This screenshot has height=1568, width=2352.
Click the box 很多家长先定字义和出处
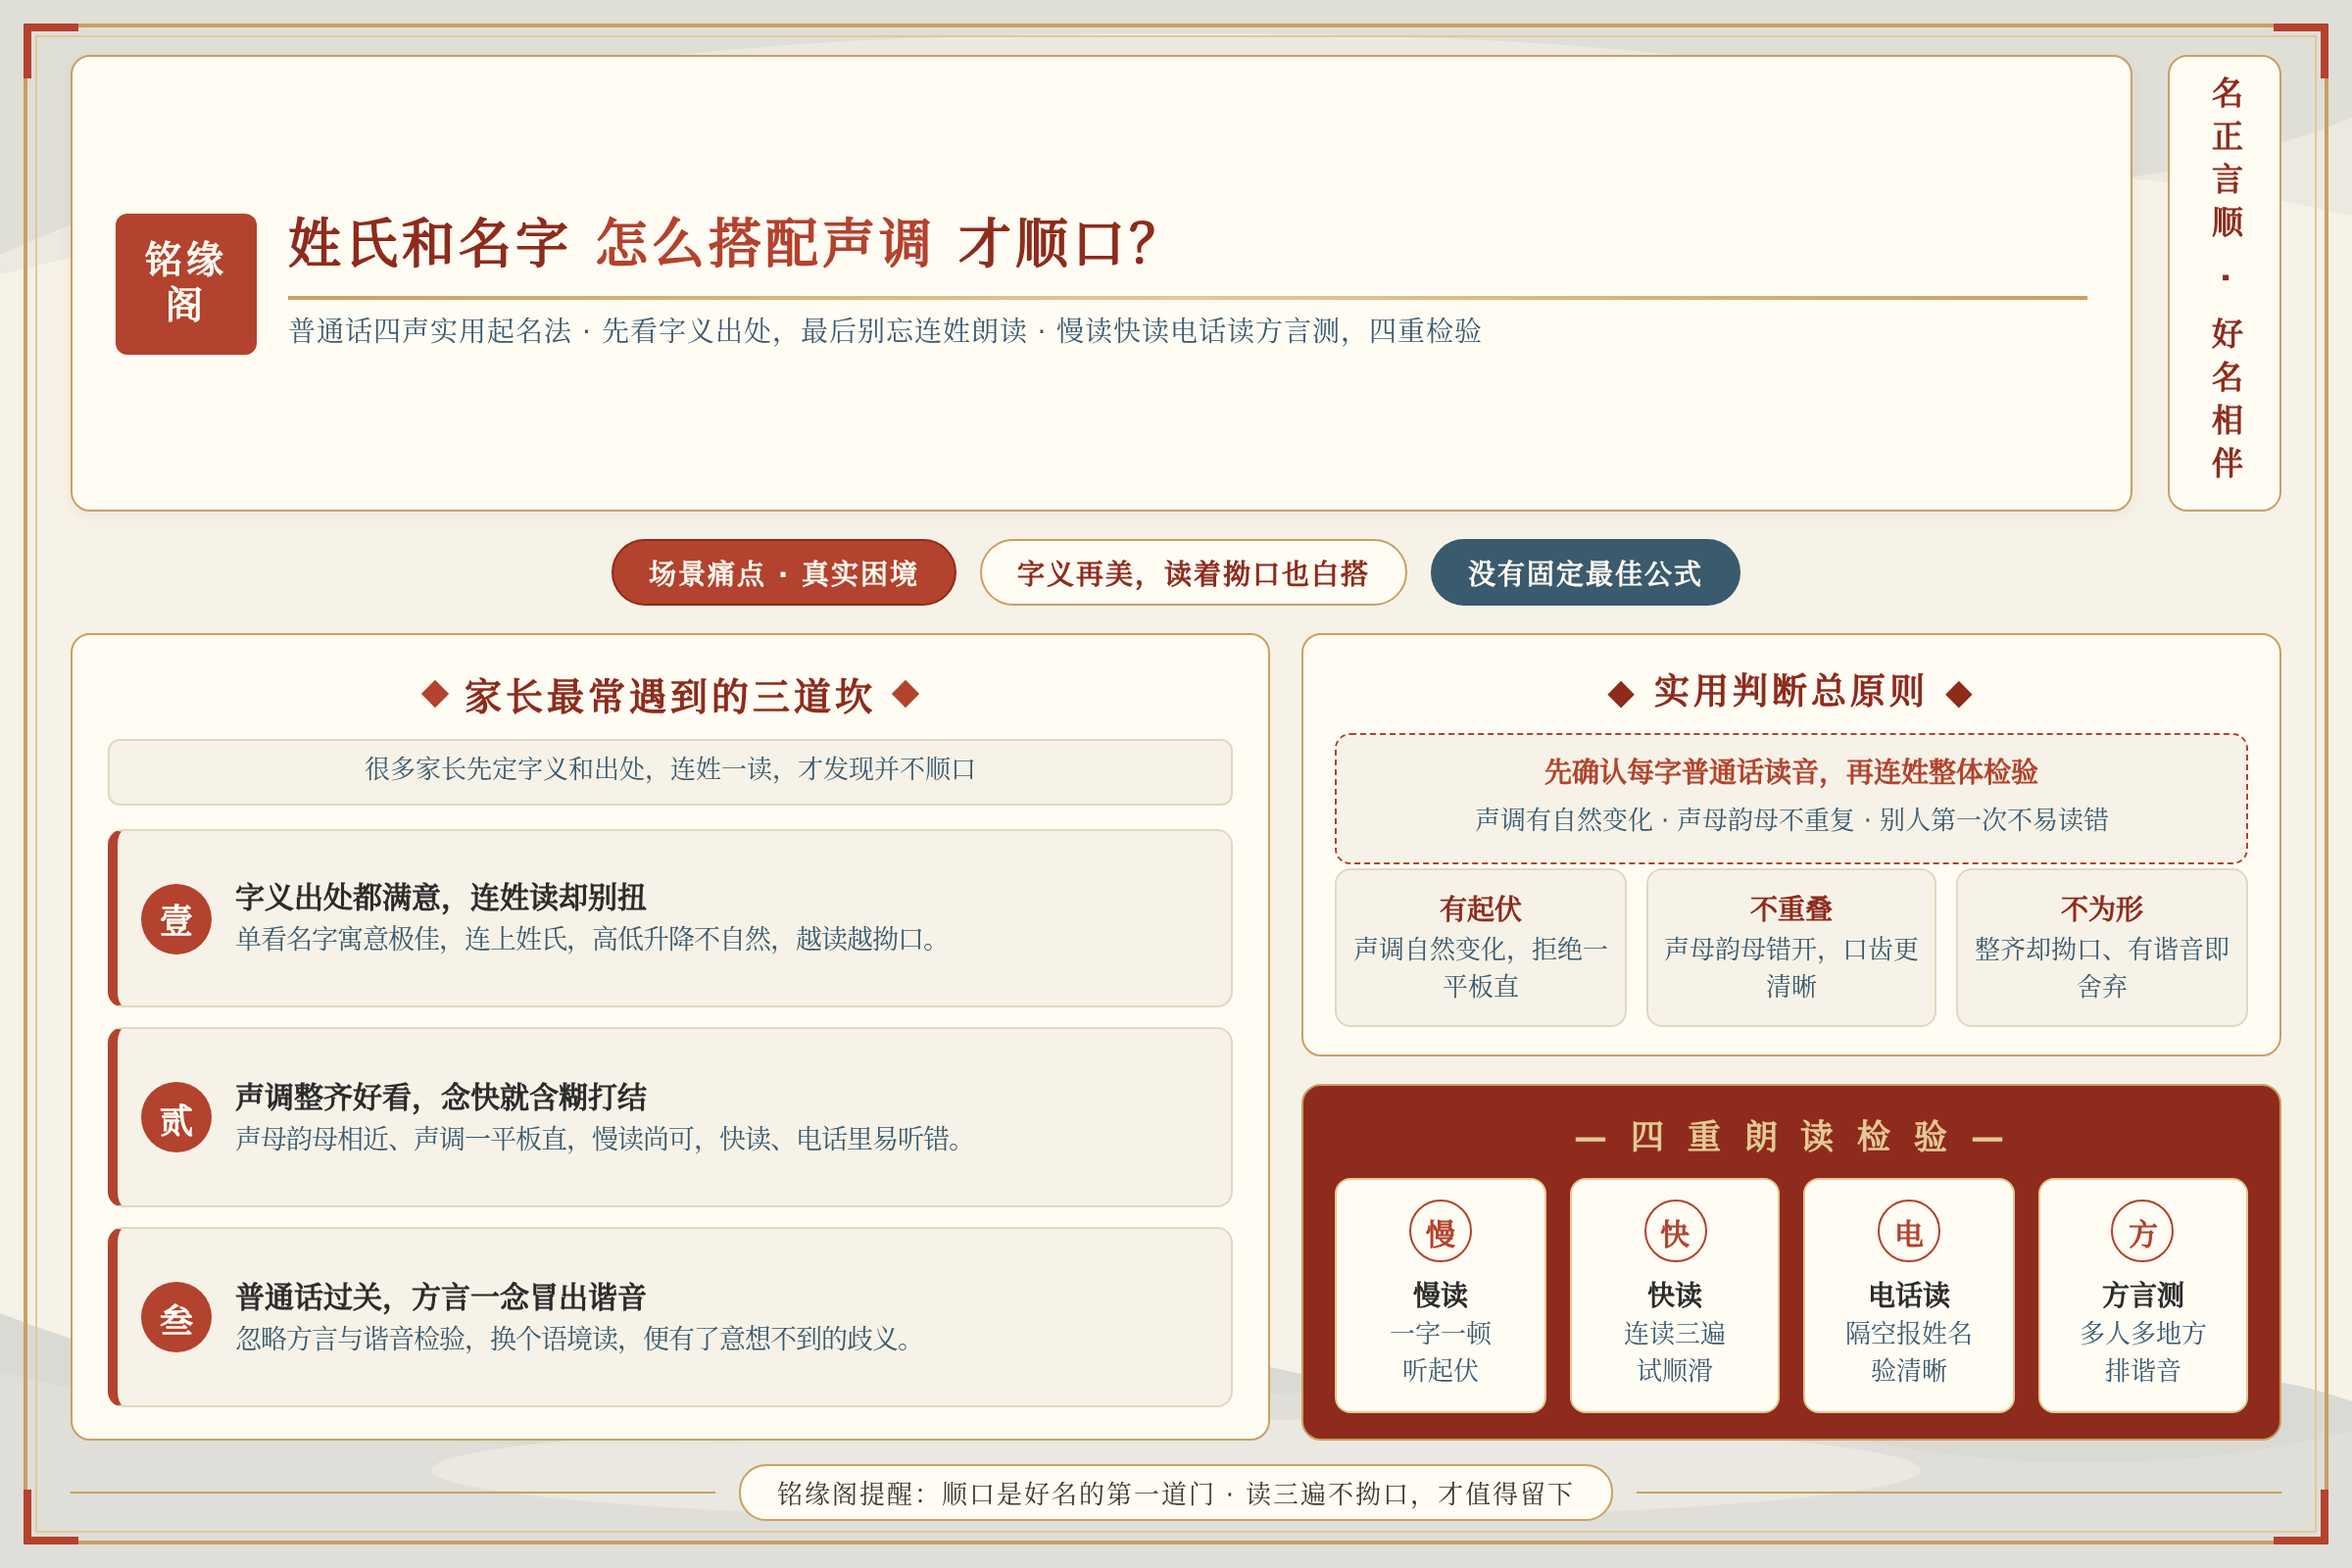pyautogui.click(x=670, y=772)
